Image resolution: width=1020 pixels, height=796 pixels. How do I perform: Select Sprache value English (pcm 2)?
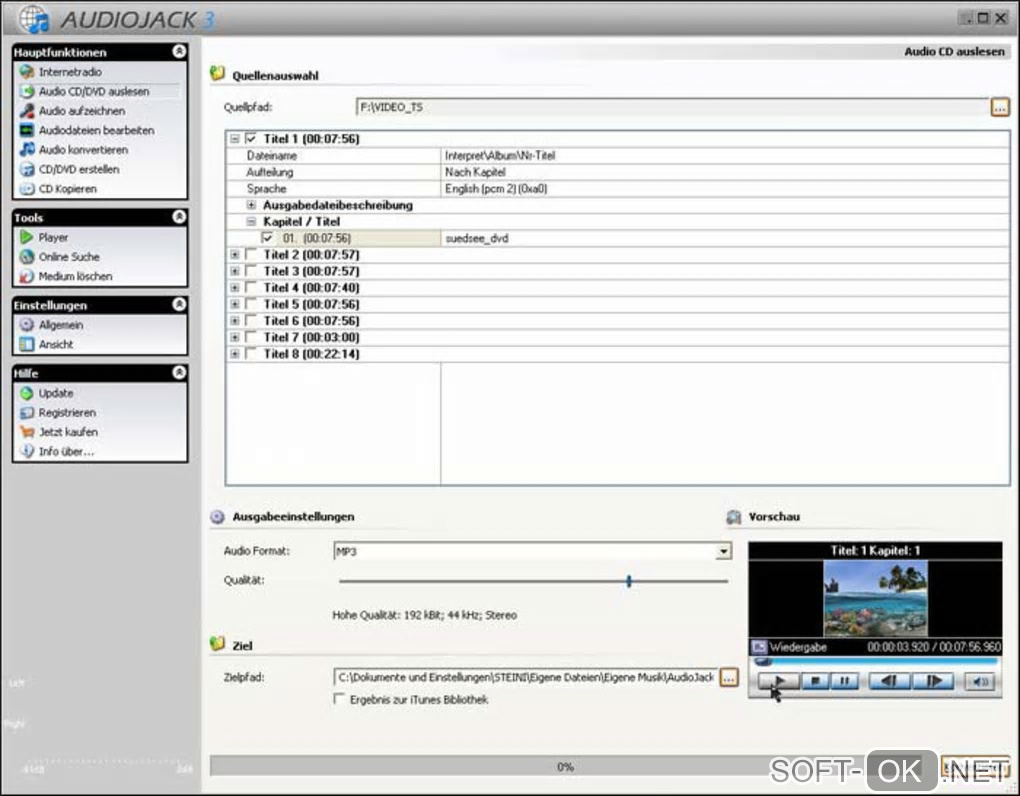[496, 189]
